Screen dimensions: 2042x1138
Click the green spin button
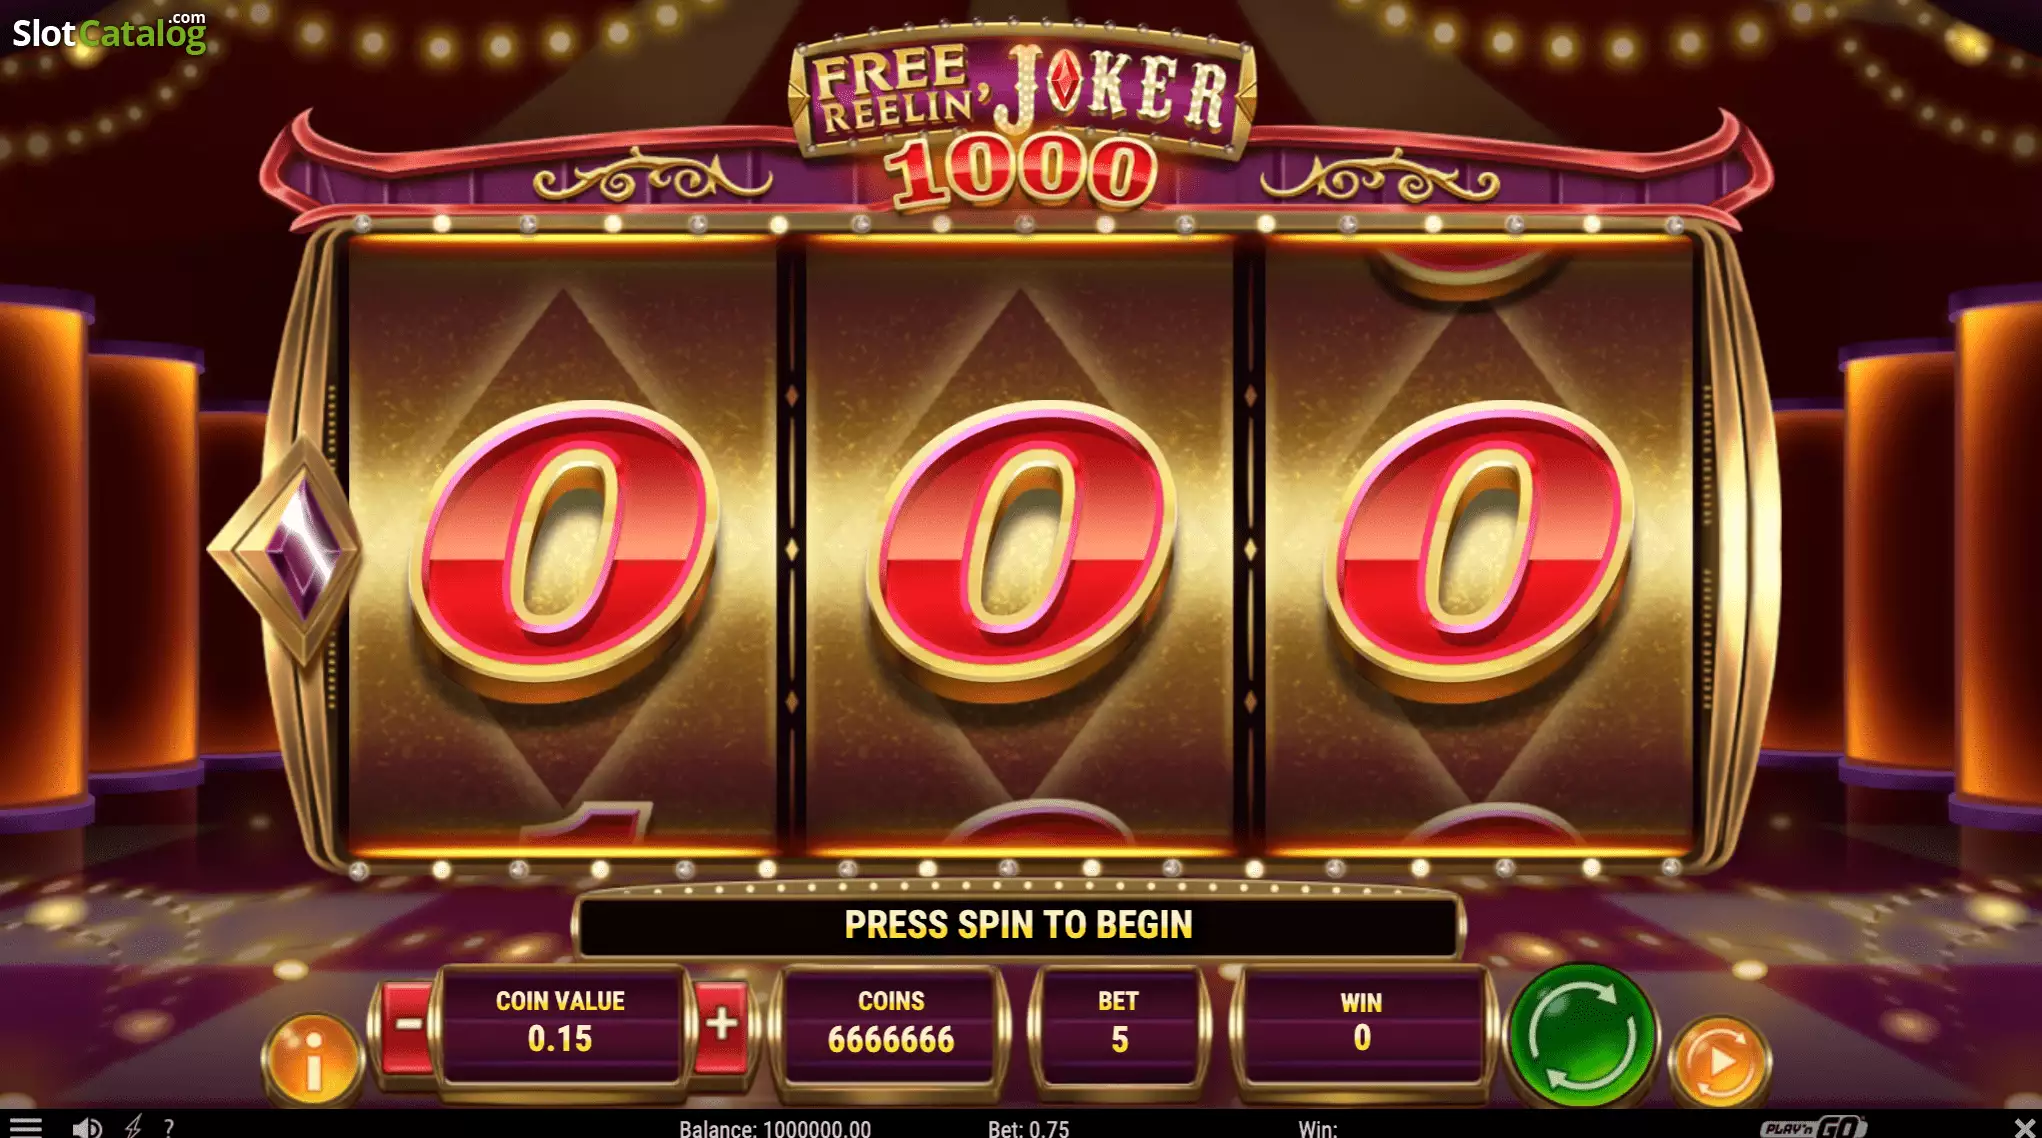click(x=1582, y=1034)
